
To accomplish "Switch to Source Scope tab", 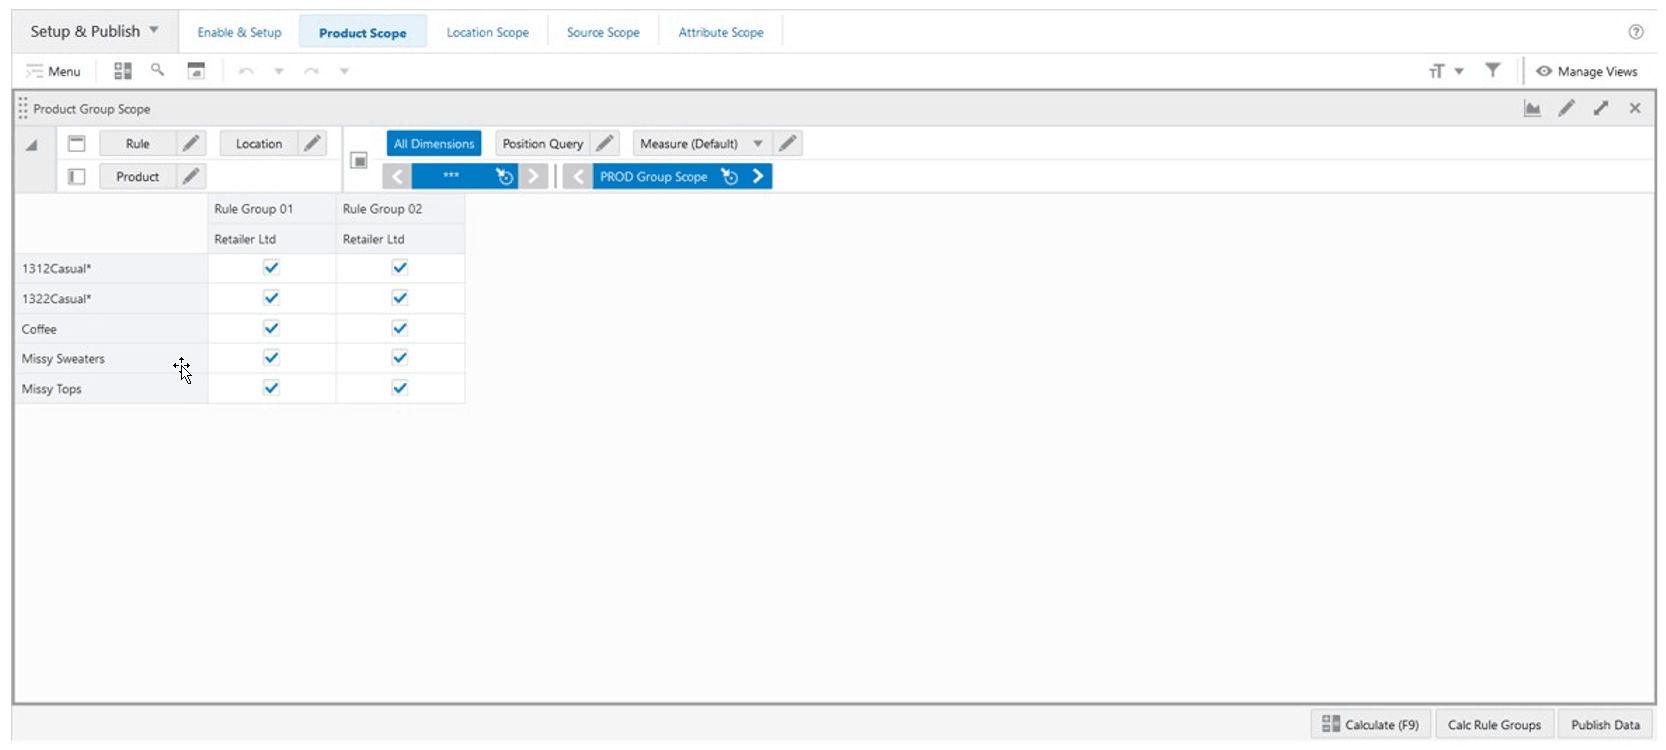I will (x=603, y=32).
